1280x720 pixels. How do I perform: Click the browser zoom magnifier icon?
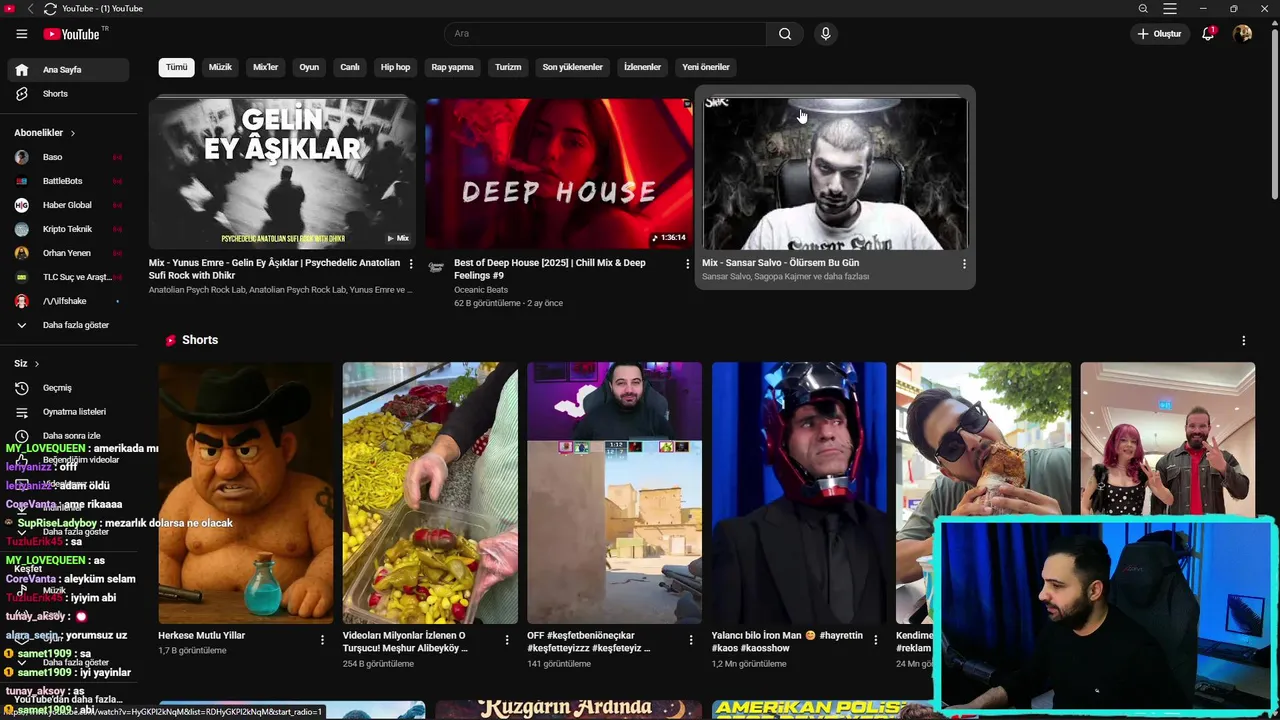tap(1143, 8)
